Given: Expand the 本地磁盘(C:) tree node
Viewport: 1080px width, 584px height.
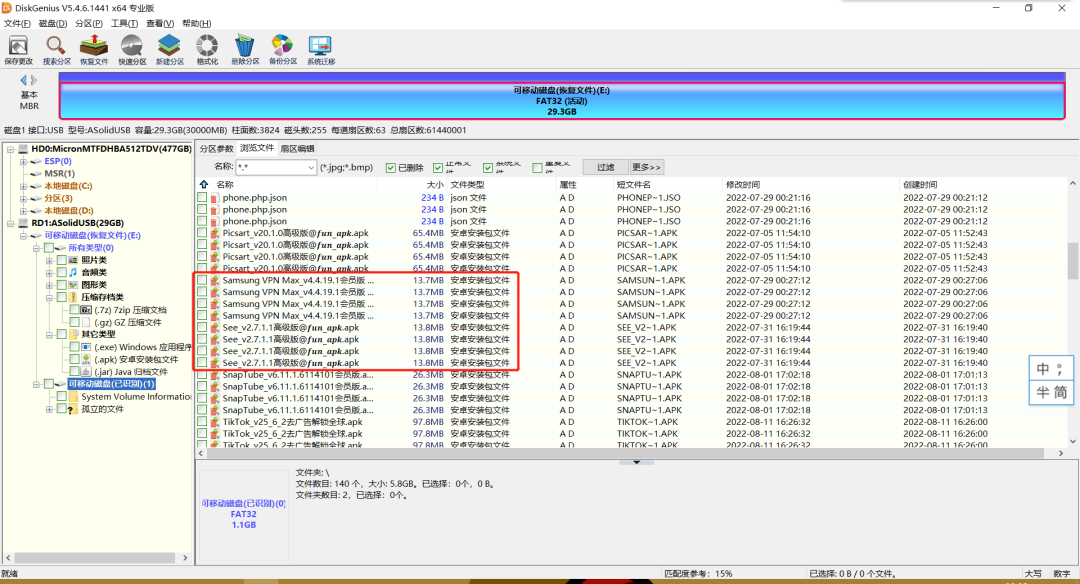Looking at the screenshot, I should 22,186.
